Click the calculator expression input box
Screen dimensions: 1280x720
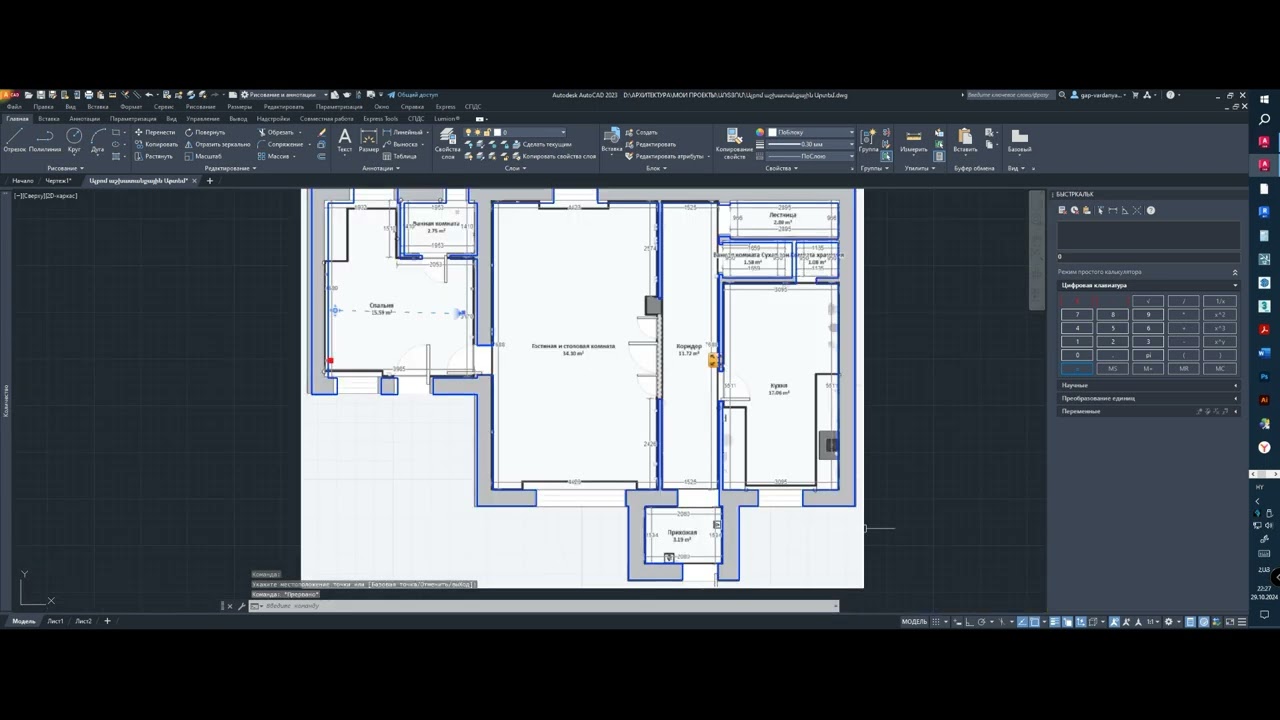tap(1149, 256)
